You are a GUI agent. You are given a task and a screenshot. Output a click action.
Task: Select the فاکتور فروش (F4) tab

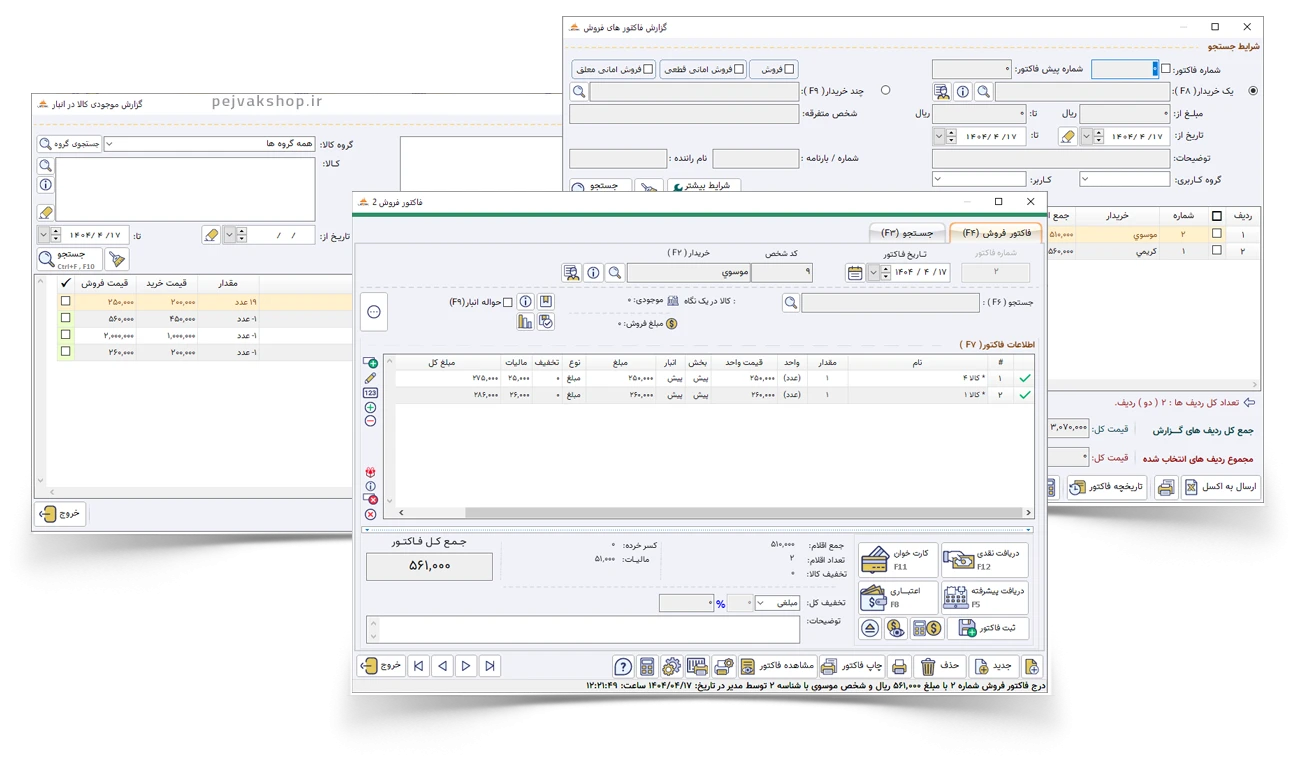point(995,233)
